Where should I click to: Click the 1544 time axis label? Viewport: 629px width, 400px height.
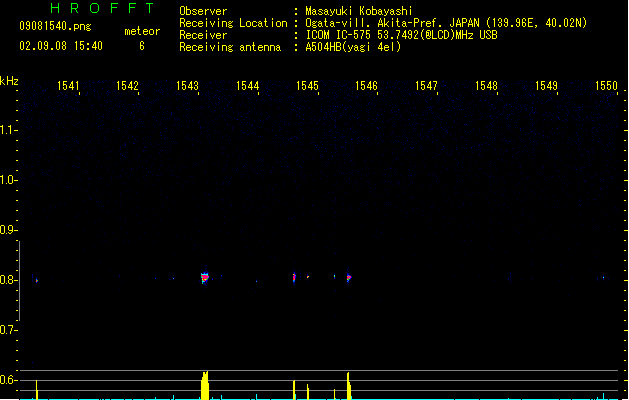pos(248,86)
